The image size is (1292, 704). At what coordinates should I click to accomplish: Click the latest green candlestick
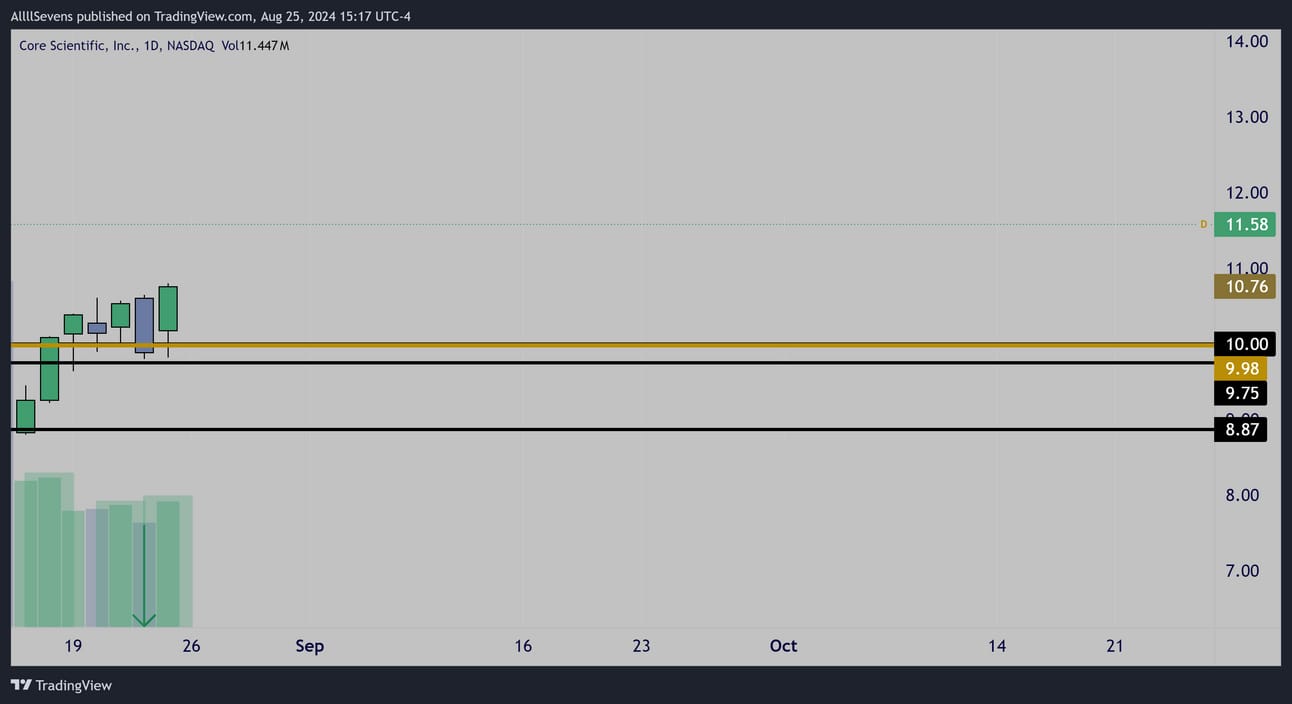(168, 309)
